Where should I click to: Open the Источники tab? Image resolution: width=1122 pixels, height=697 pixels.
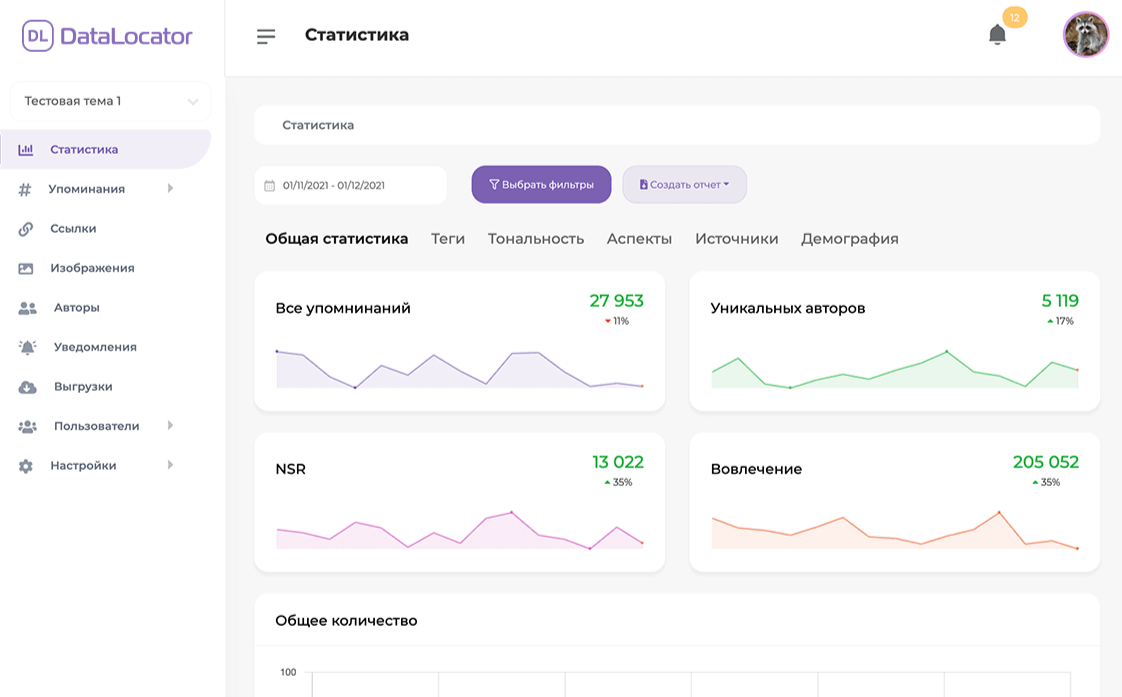(736, 238)
